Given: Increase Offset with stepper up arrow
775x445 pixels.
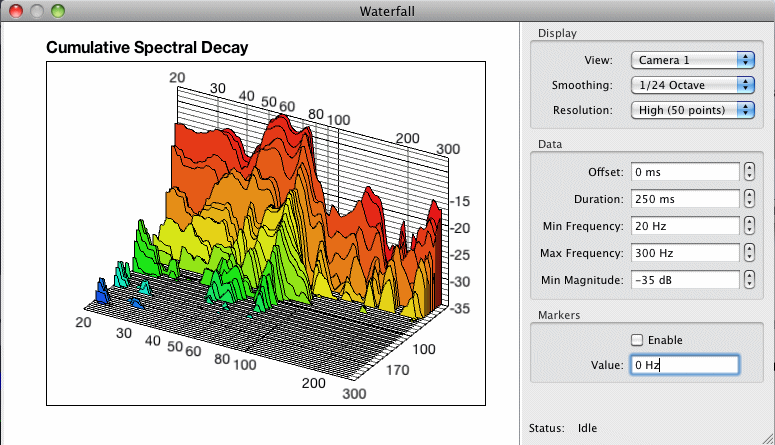Looking at the screenshot, I should point(749,168).
